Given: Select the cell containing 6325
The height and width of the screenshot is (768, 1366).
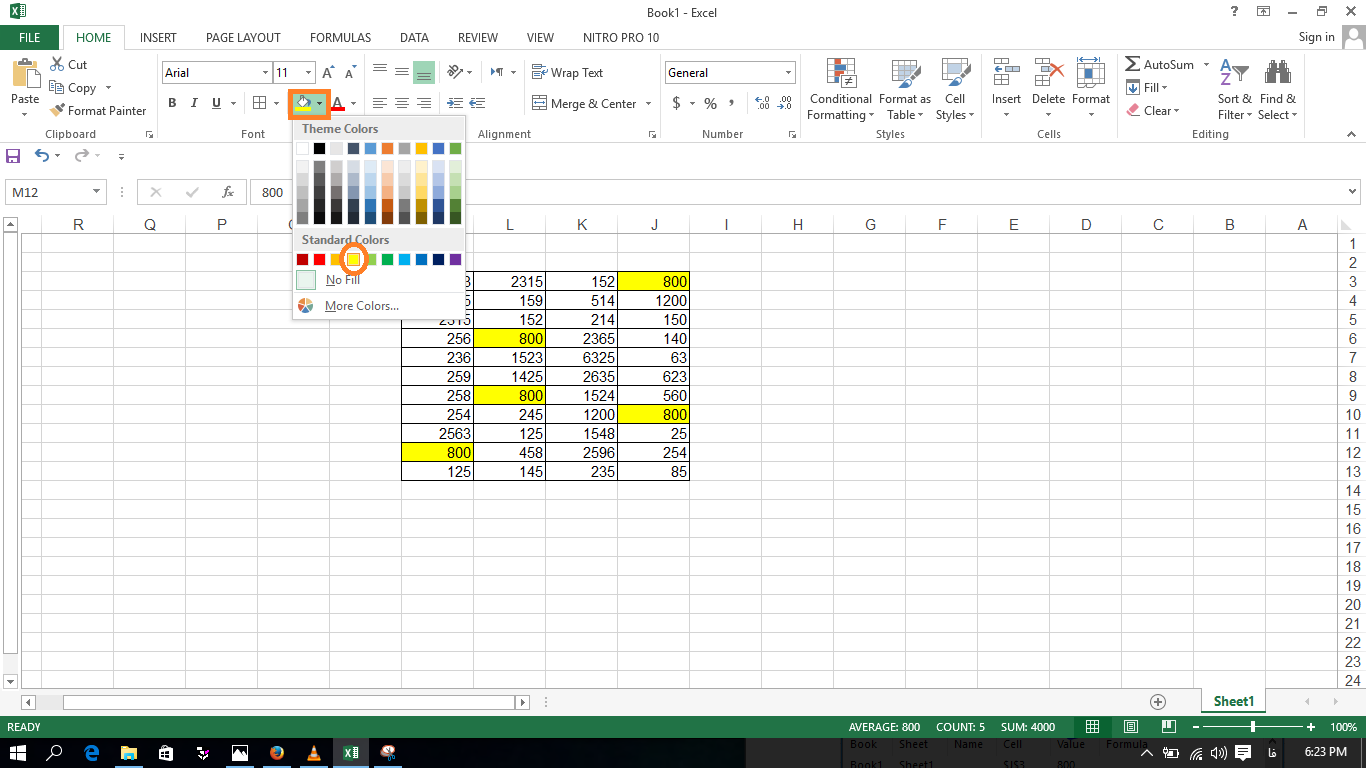Looking at the screenshot, I should click(582, 358).
